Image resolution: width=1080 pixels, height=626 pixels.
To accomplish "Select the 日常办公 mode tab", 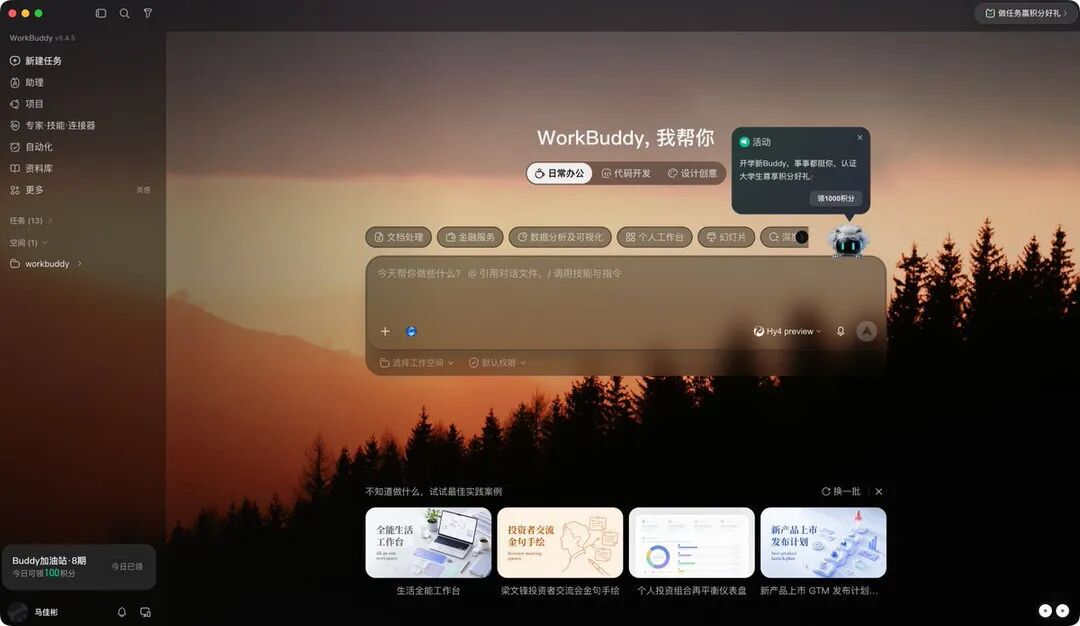I will [x=559, y=174].
